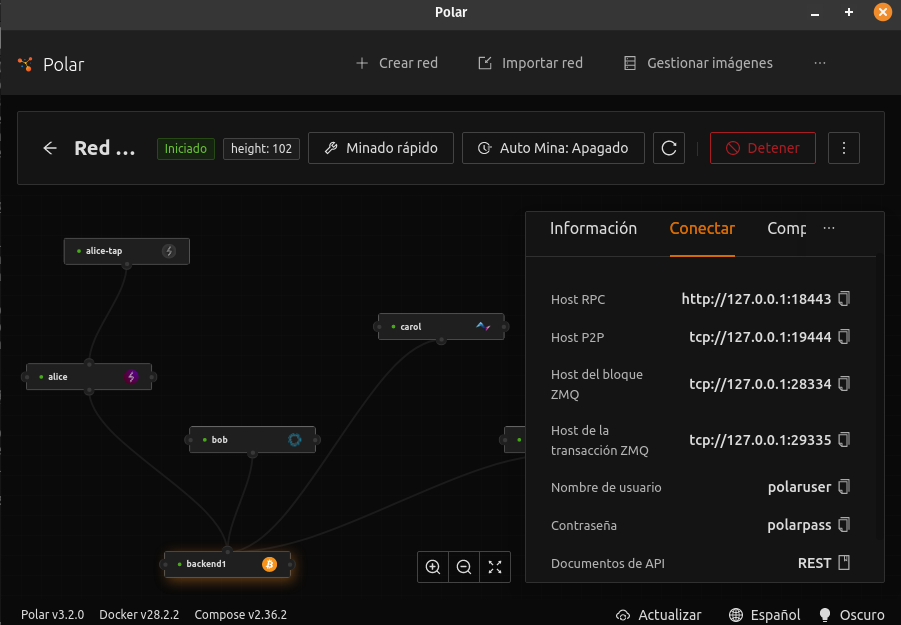Click the refresh network icon button
This screenshot has width=901, height=625.
click(x=669, y=148)
